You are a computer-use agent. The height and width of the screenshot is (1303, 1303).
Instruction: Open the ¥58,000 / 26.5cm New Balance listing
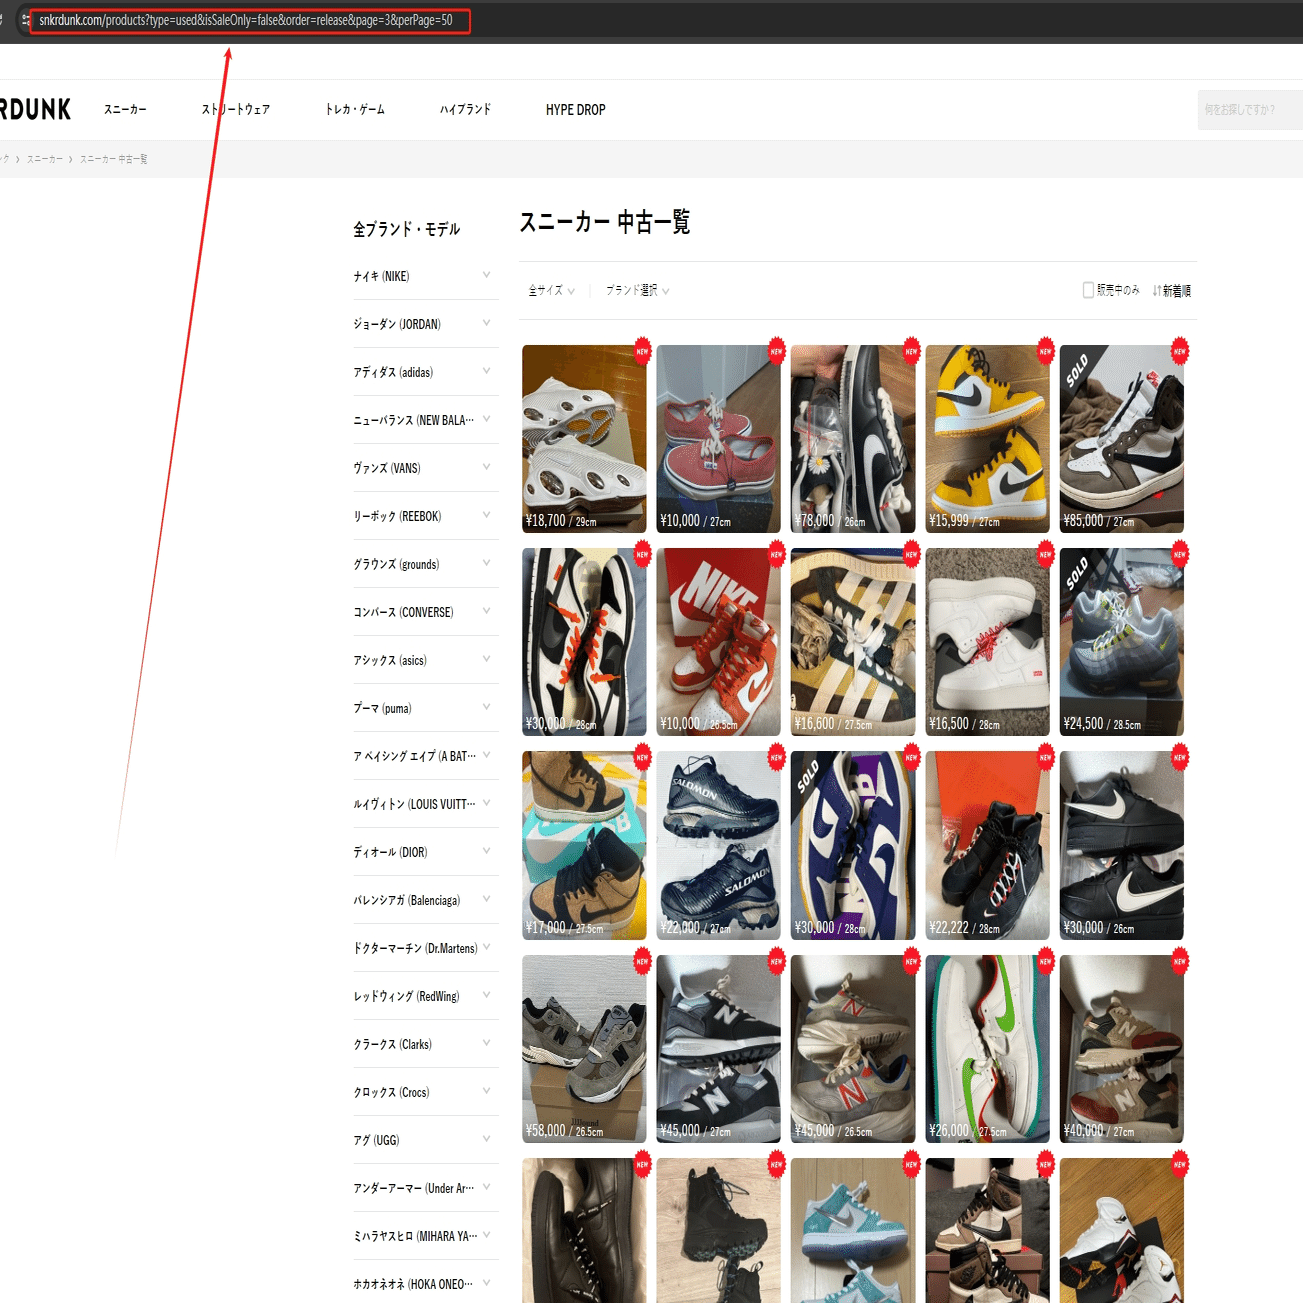click(x=584, y=1049)
